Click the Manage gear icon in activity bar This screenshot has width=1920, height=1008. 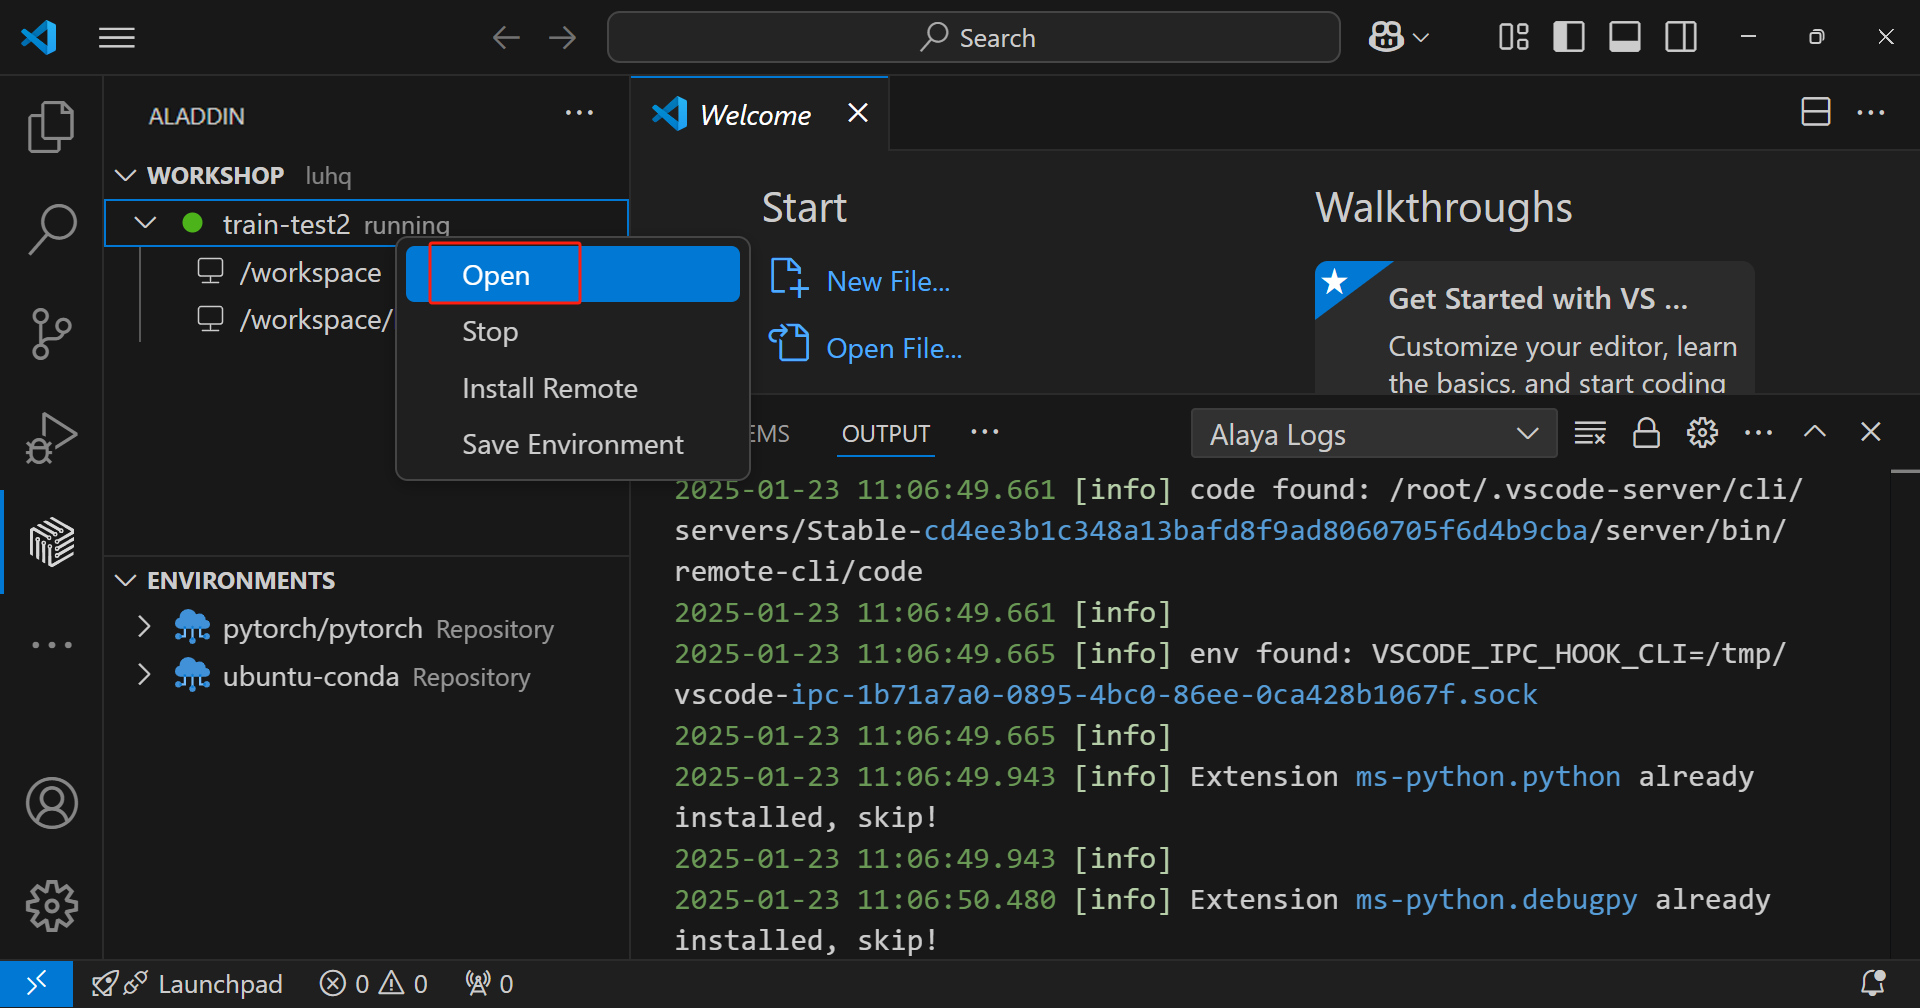51,906
